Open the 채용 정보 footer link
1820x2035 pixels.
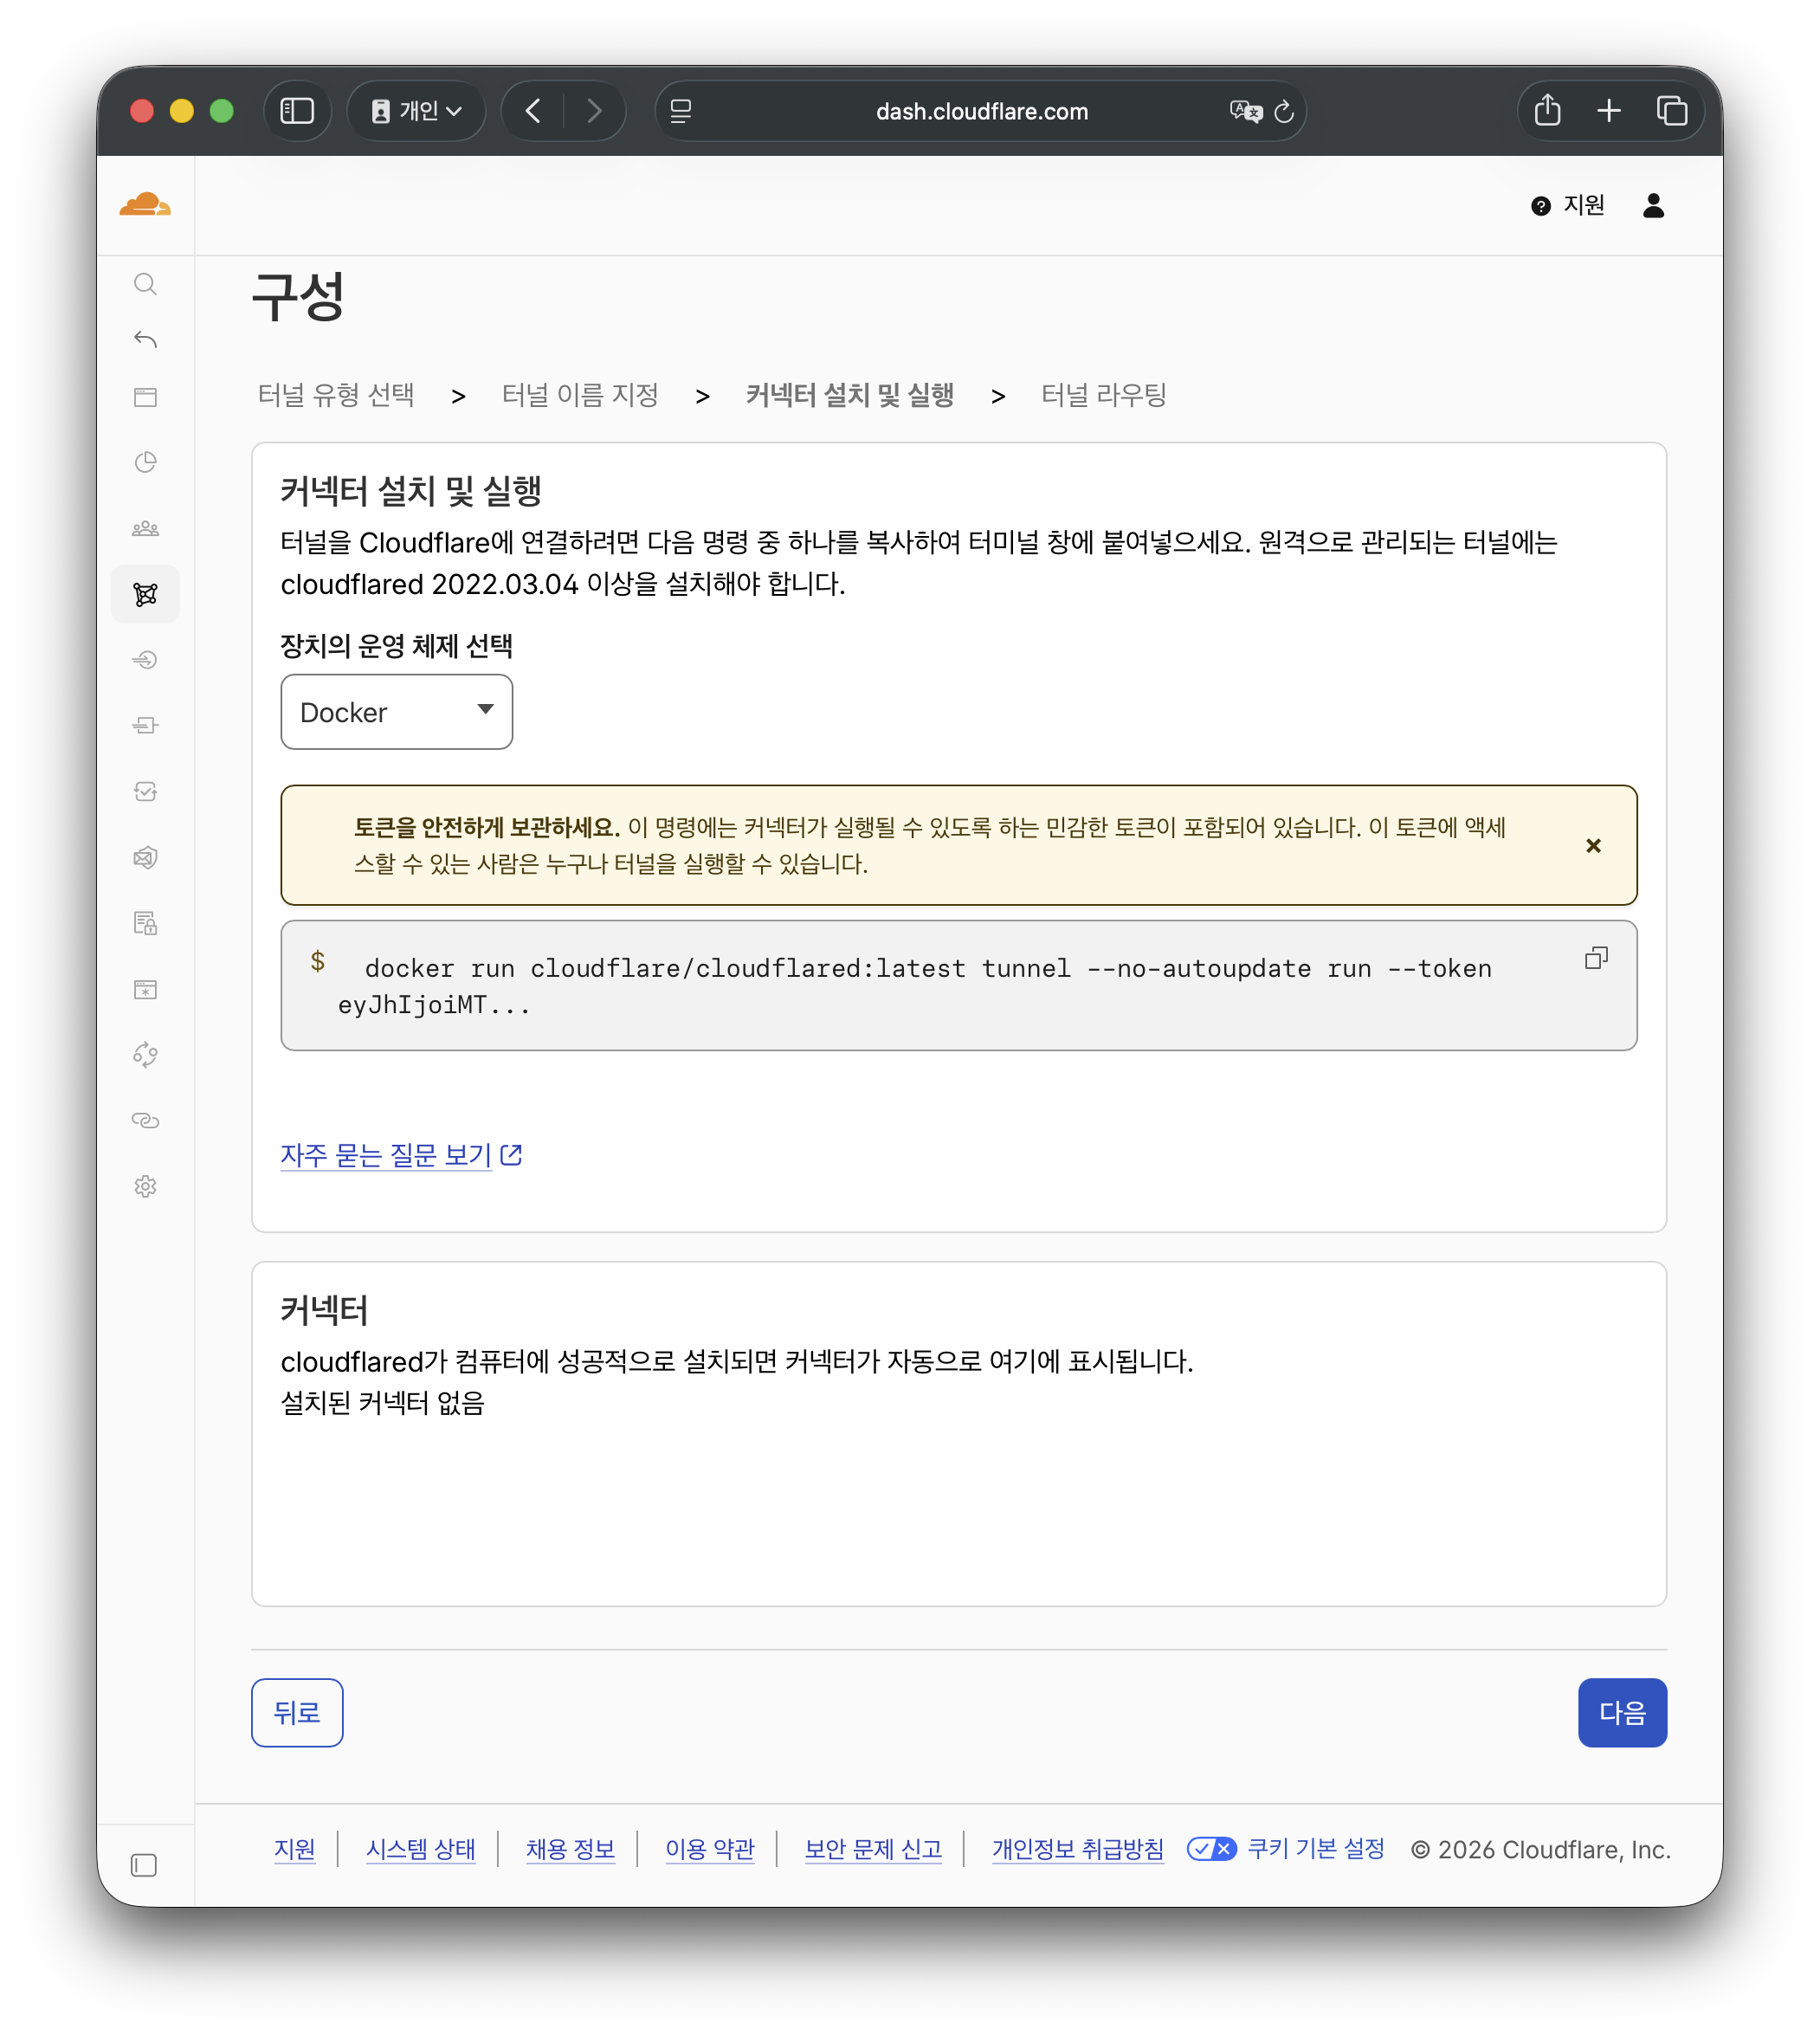(570, 1849)
